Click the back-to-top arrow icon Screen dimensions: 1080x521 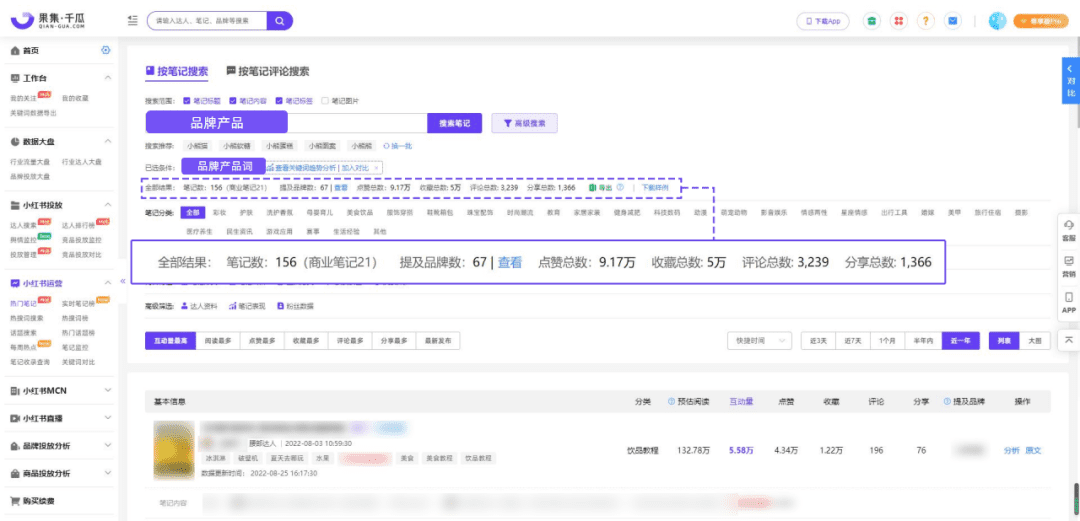coord(1069,339)
